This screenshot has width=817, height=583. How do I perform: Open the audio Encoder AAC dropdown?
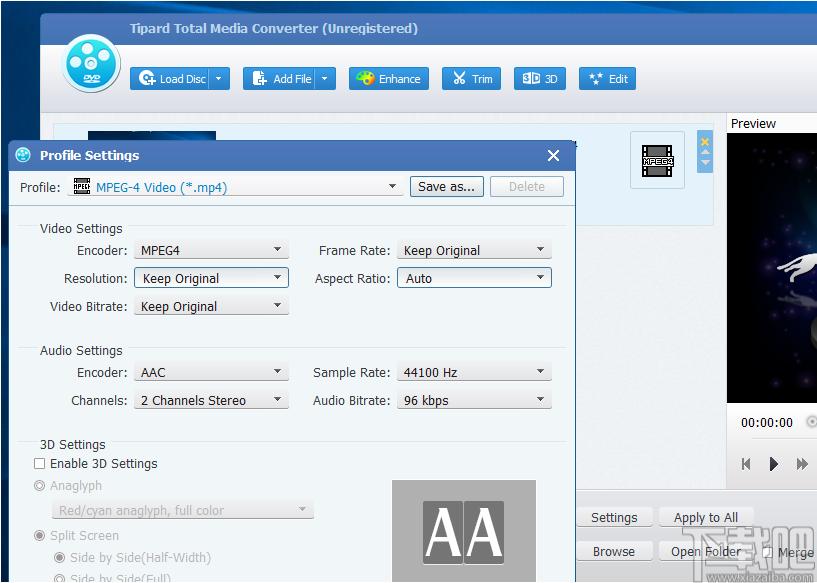(211, 372)
